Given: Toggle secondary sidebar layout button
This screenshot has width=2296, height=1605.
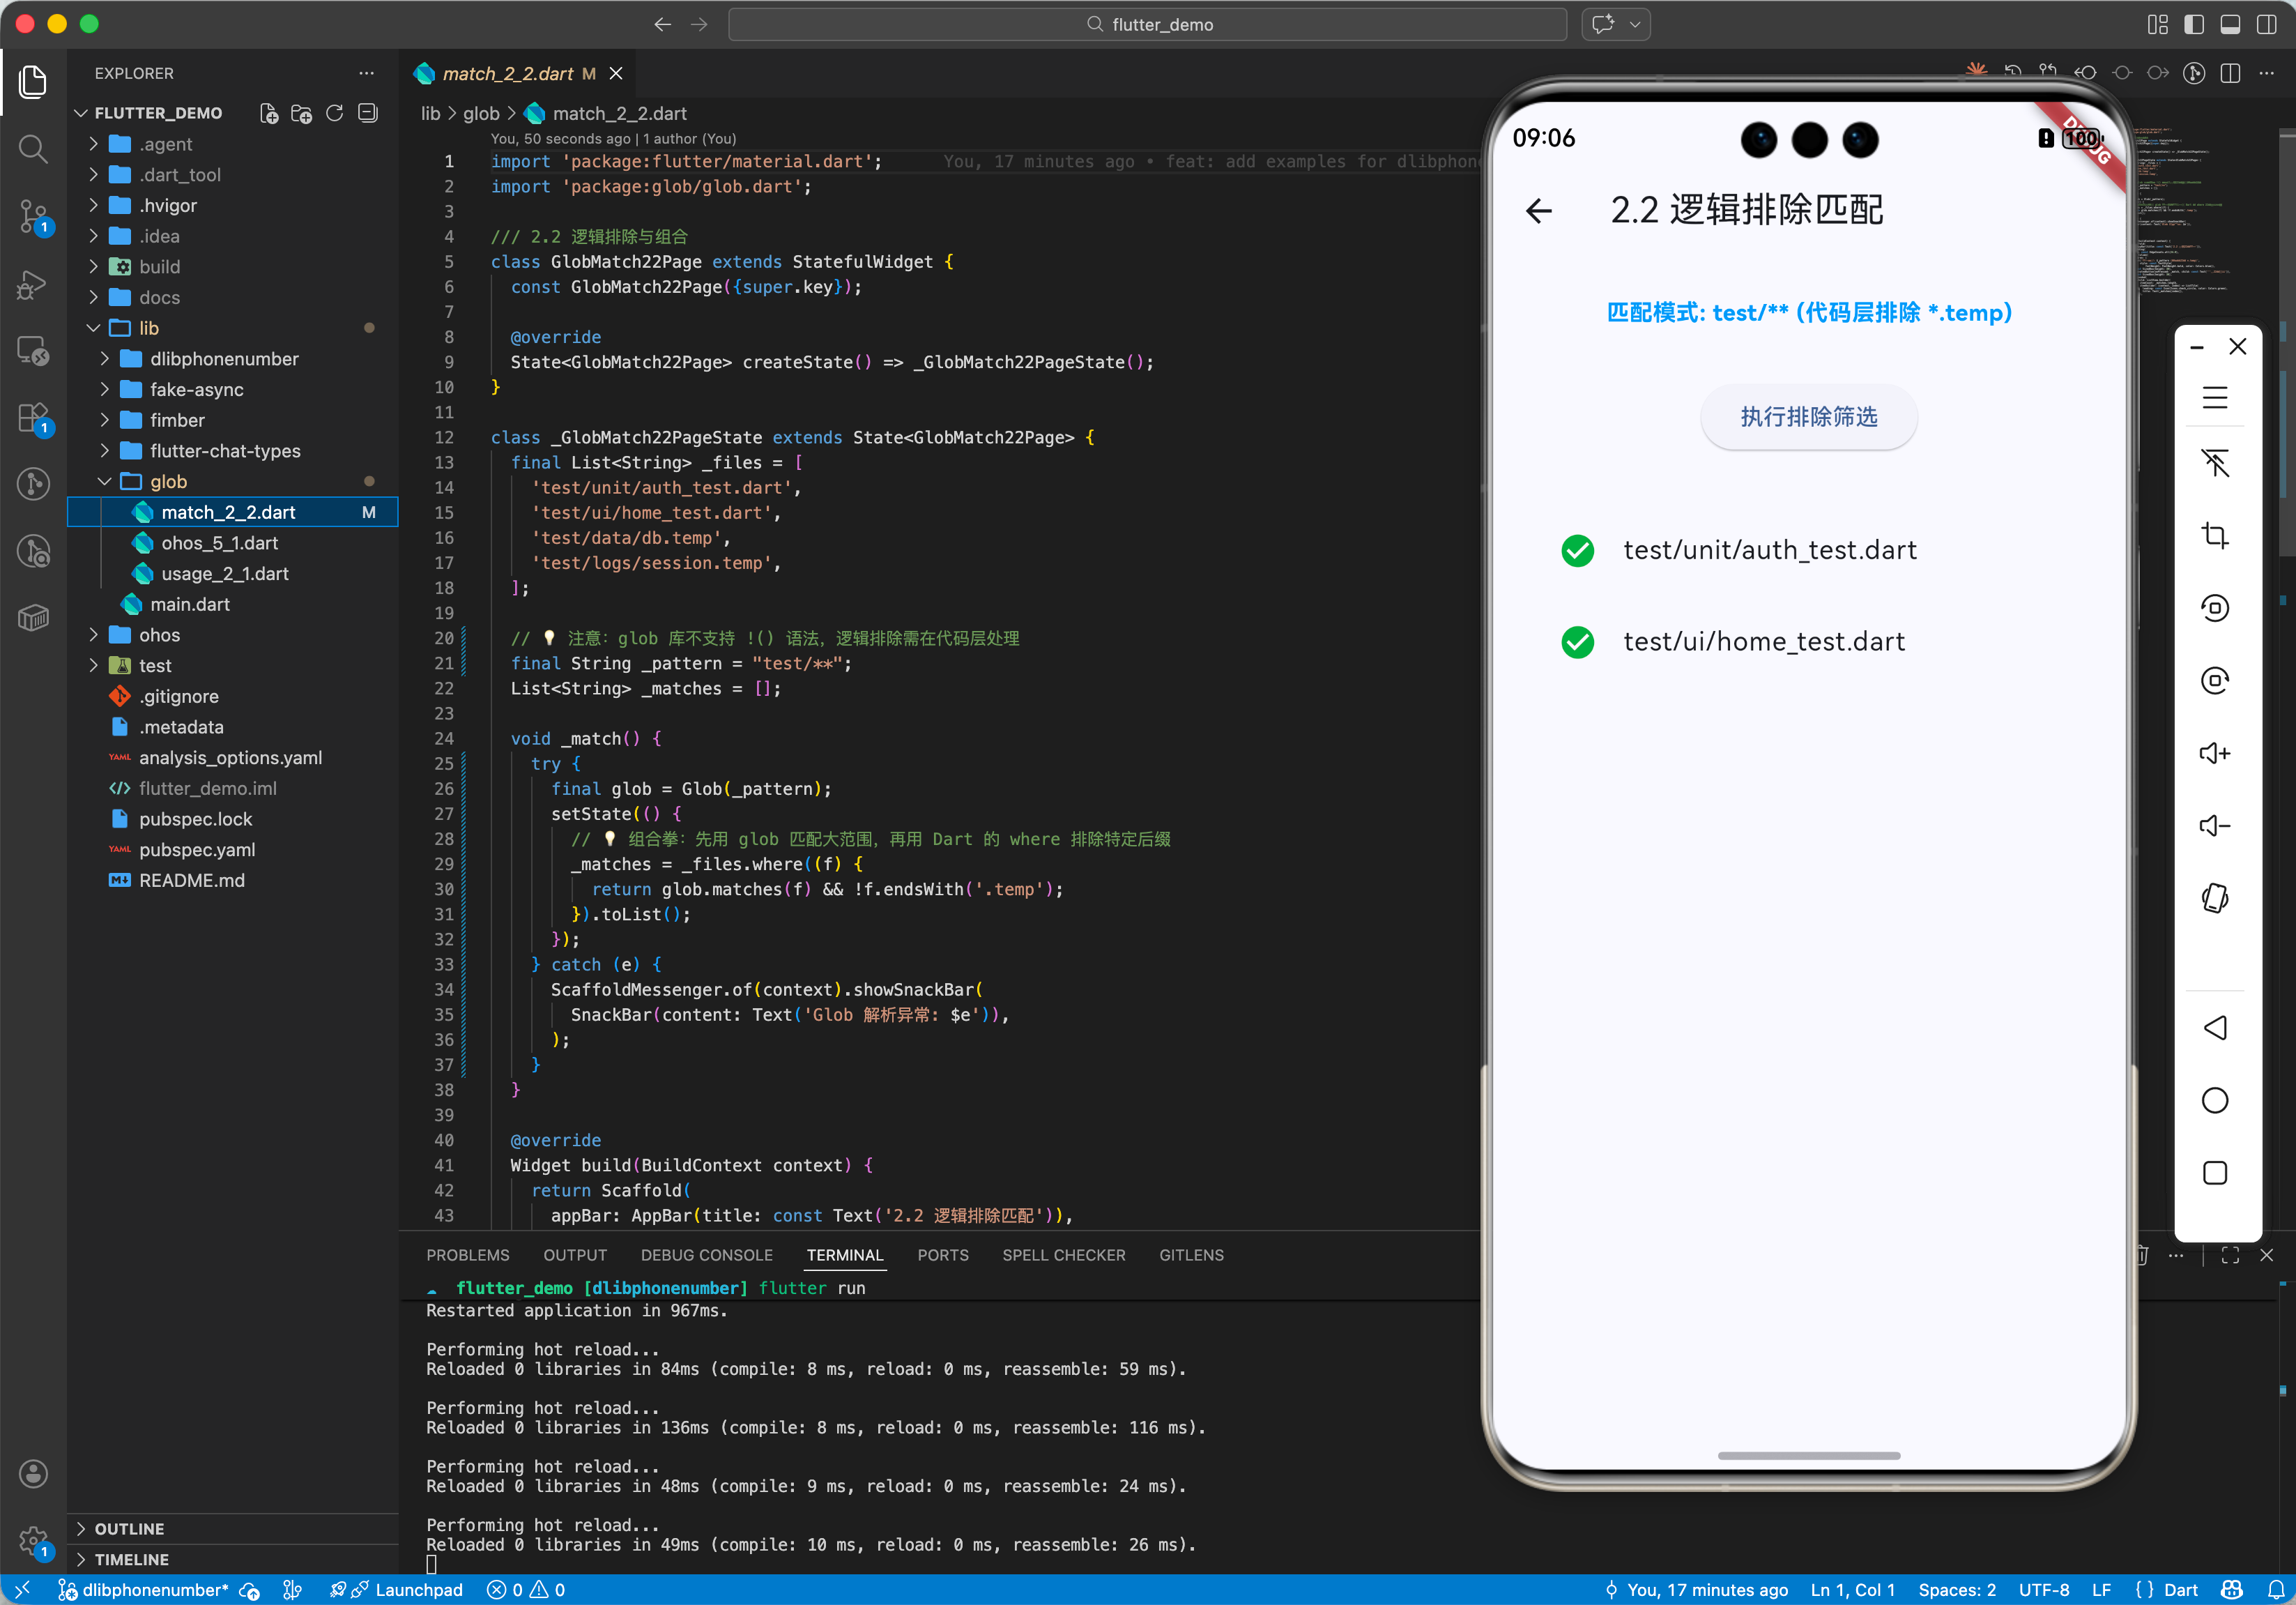Looking at the screenshot, I should click(2266, 24).
